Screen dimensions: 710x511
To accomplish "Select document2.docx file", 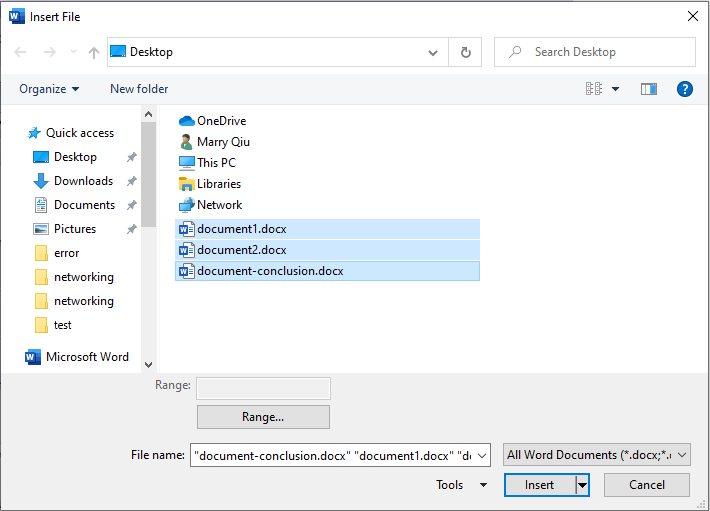I will coord(241,250).
